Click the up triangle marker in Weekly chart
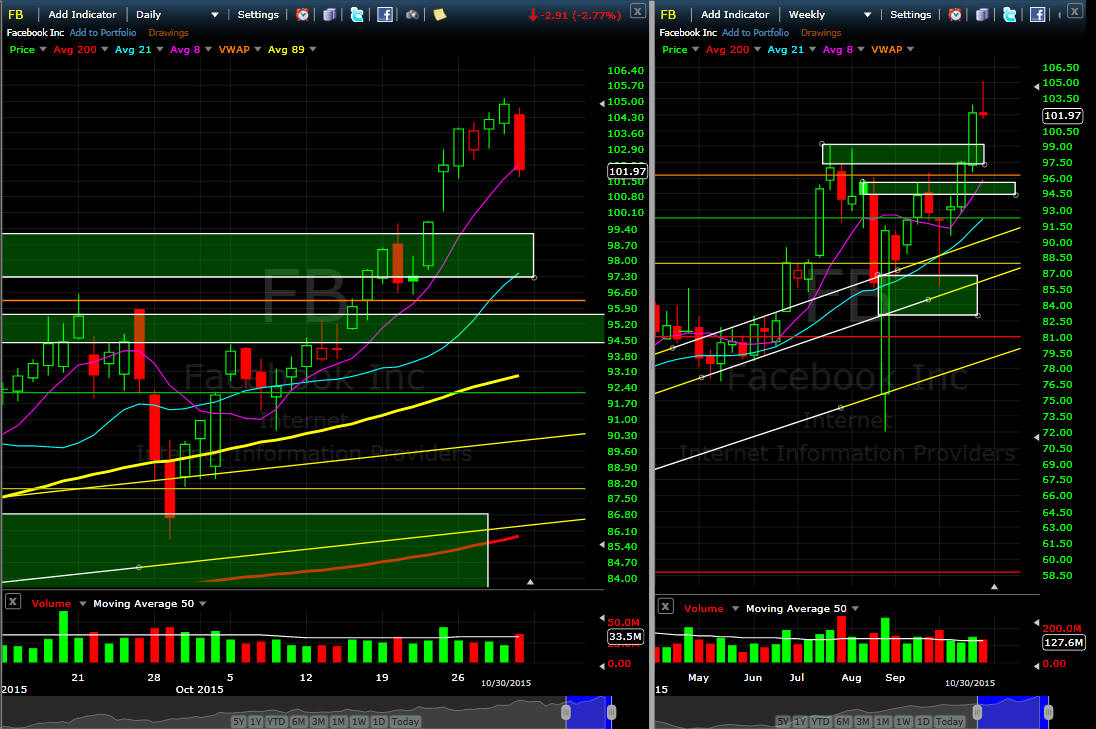Image resolution: width=1096 pixels, height=729 pixels. (994, 586)
